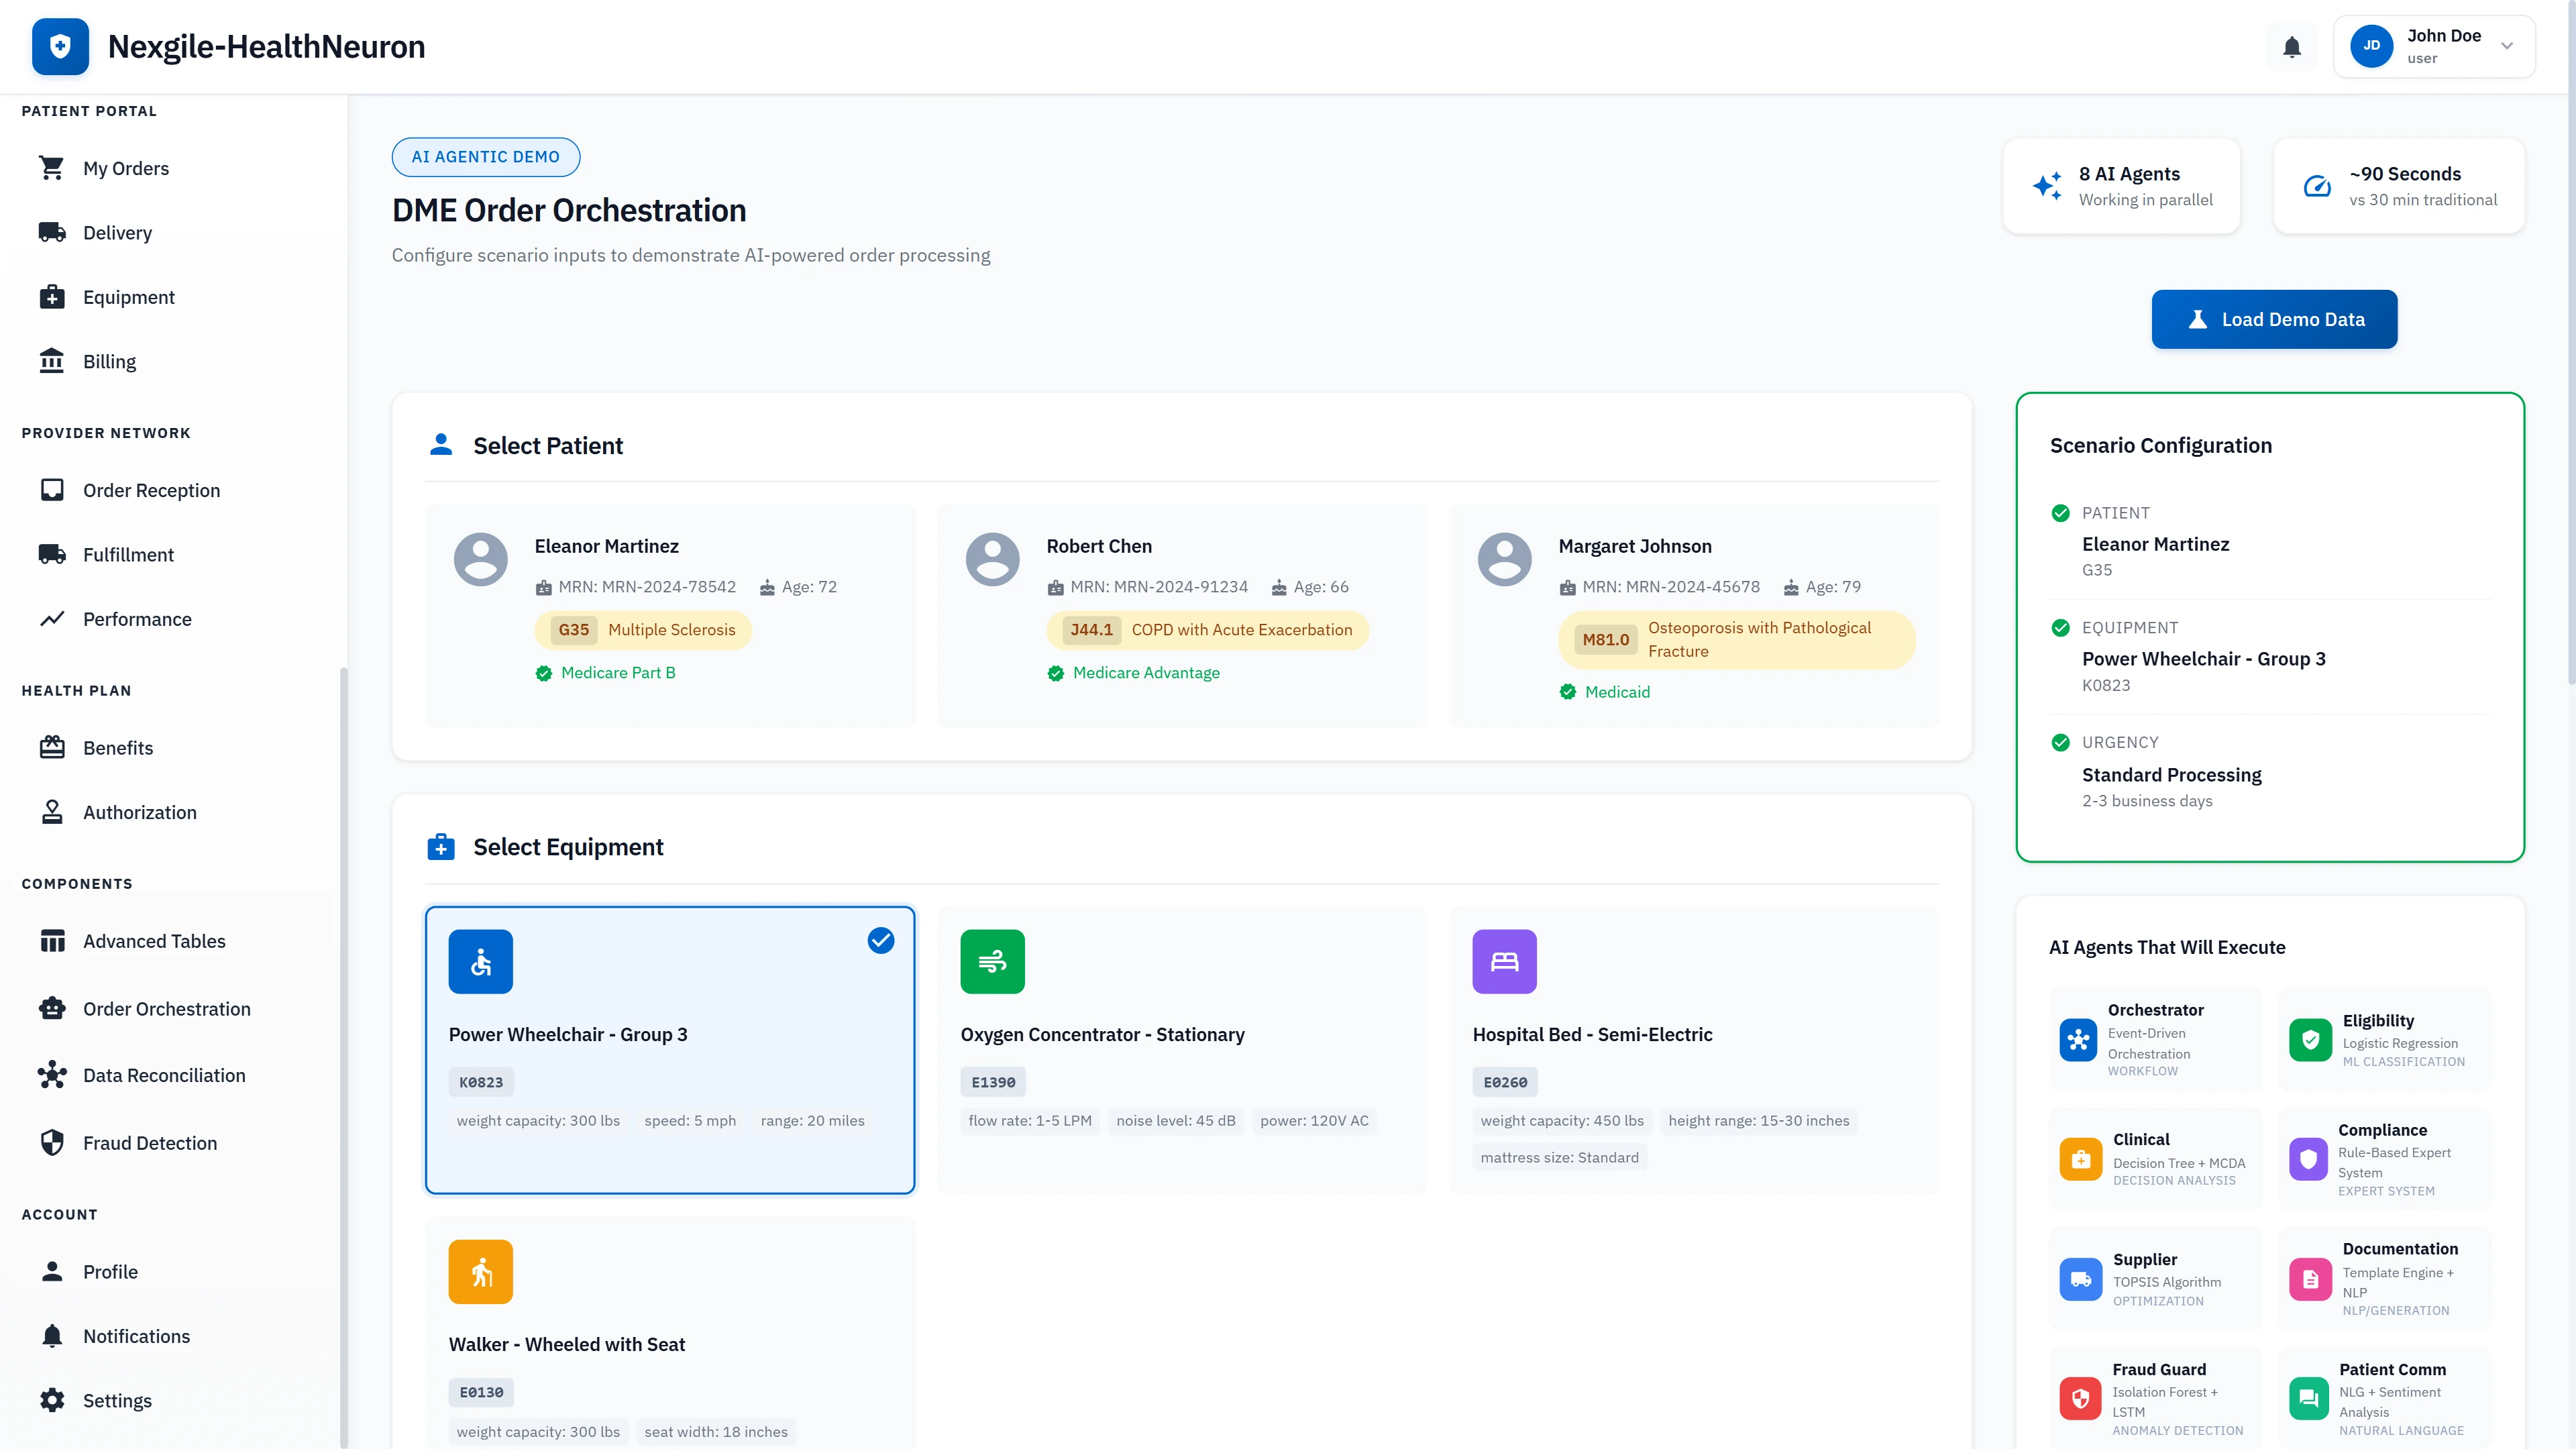Select the hospital bed icon on E0260 card
2576x1449 pixels.
pyautogui.click(x=1504, y=961)
